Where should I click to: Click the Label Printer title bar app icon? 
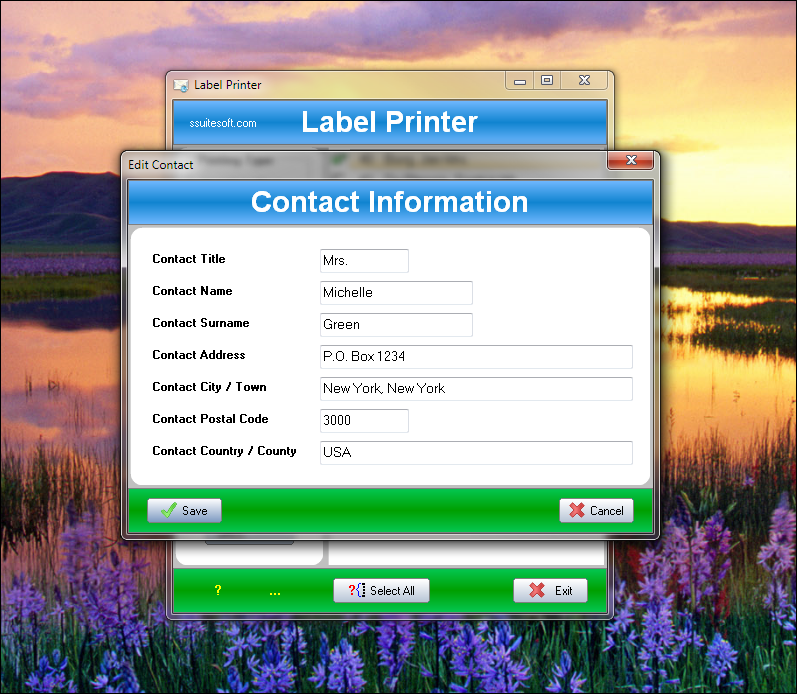tap(181, 85)
